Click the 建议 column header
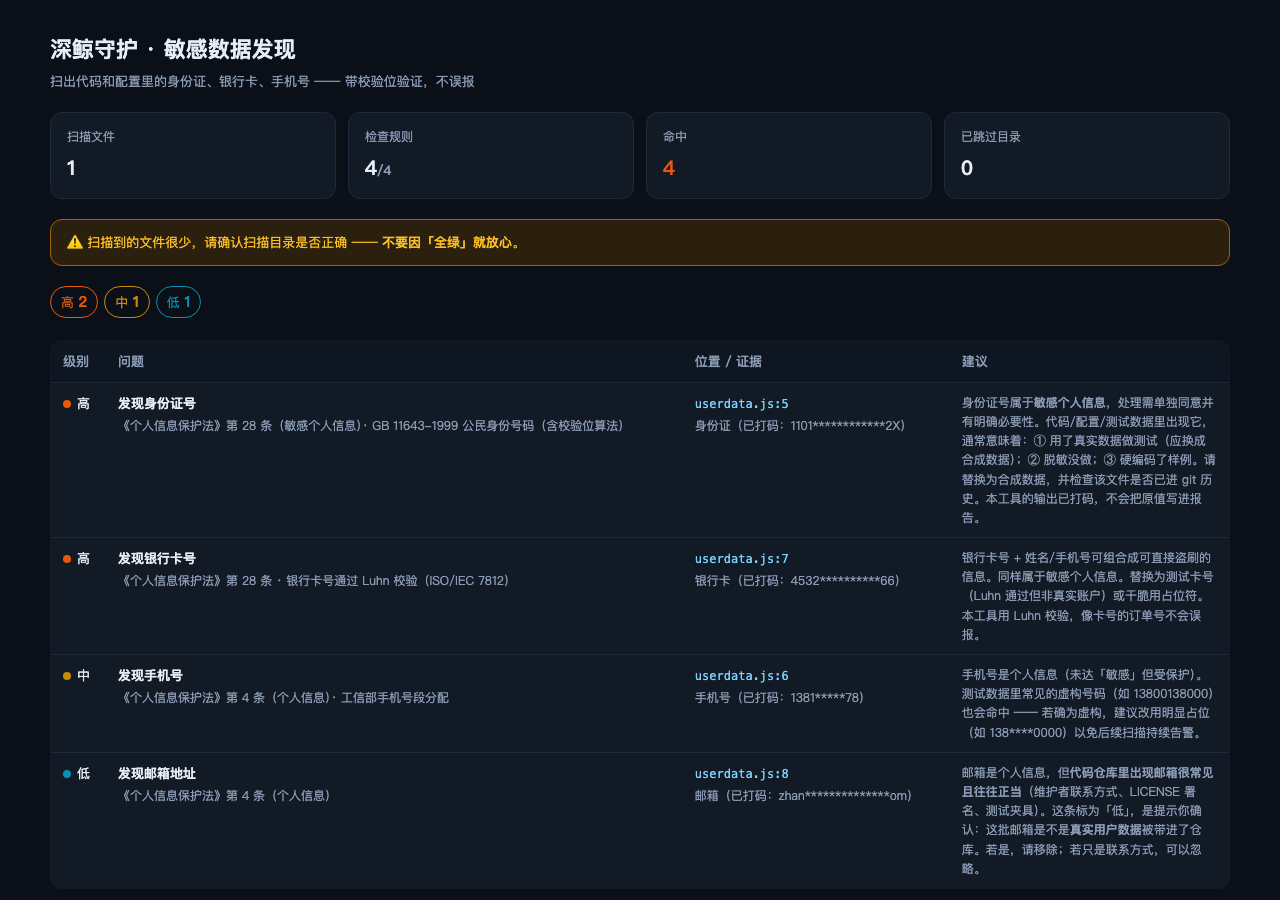Viewport: 1280px width, 900px height. pyautogui.click(x=975, y=361)
